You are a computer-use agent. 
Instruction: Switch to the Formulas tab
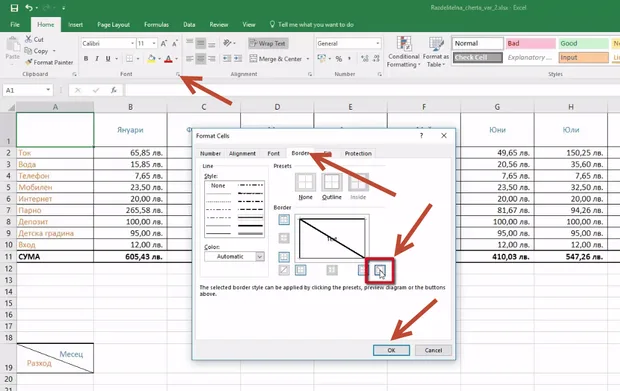pyautogui.click(x=156, y=25)
